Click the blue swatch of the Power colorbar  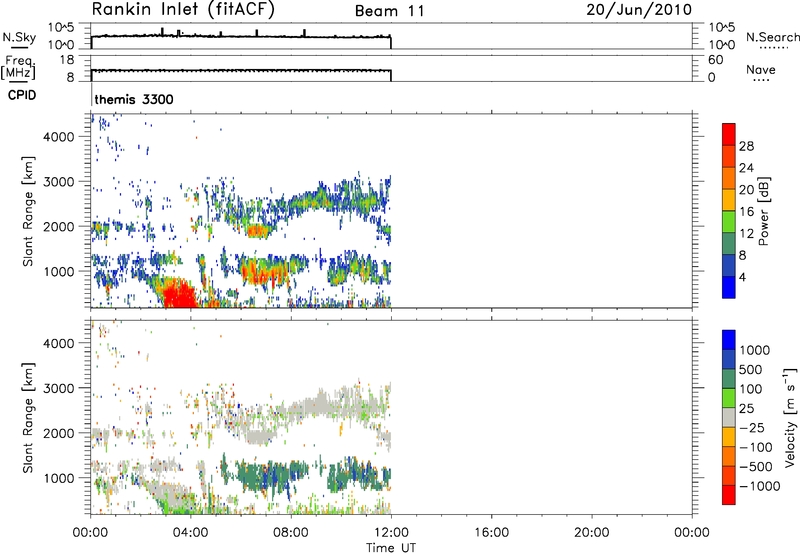[729, 287]
